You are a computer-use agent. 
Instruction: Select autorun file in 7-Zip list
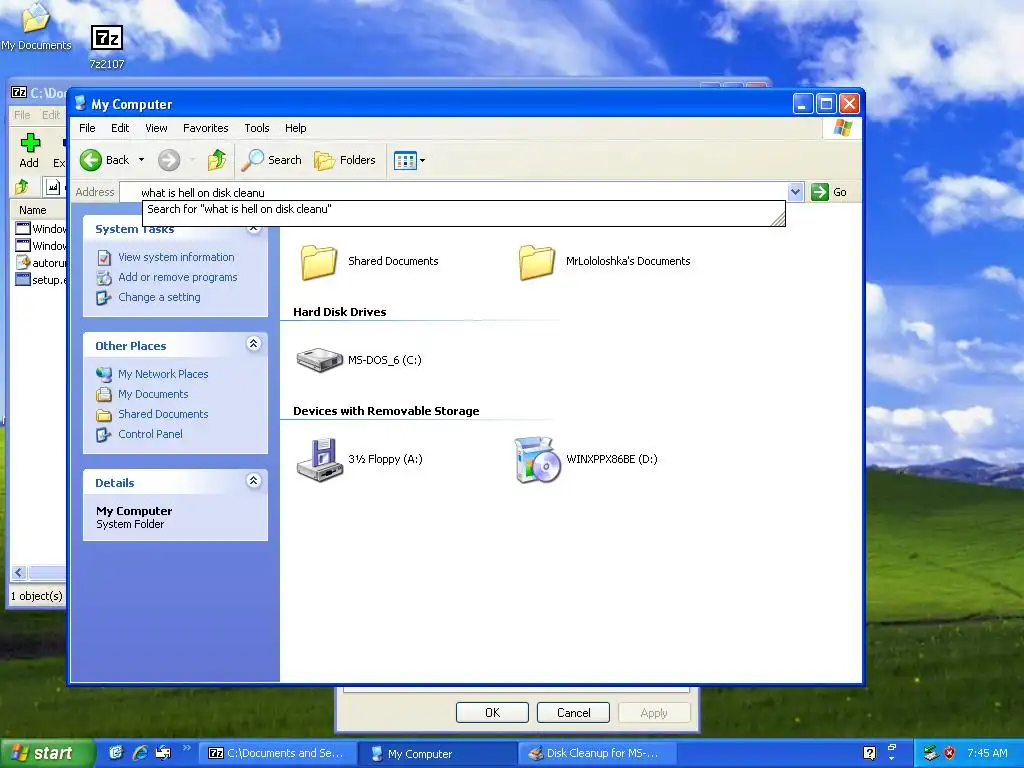pyautogui.click(x=41, y=263)
